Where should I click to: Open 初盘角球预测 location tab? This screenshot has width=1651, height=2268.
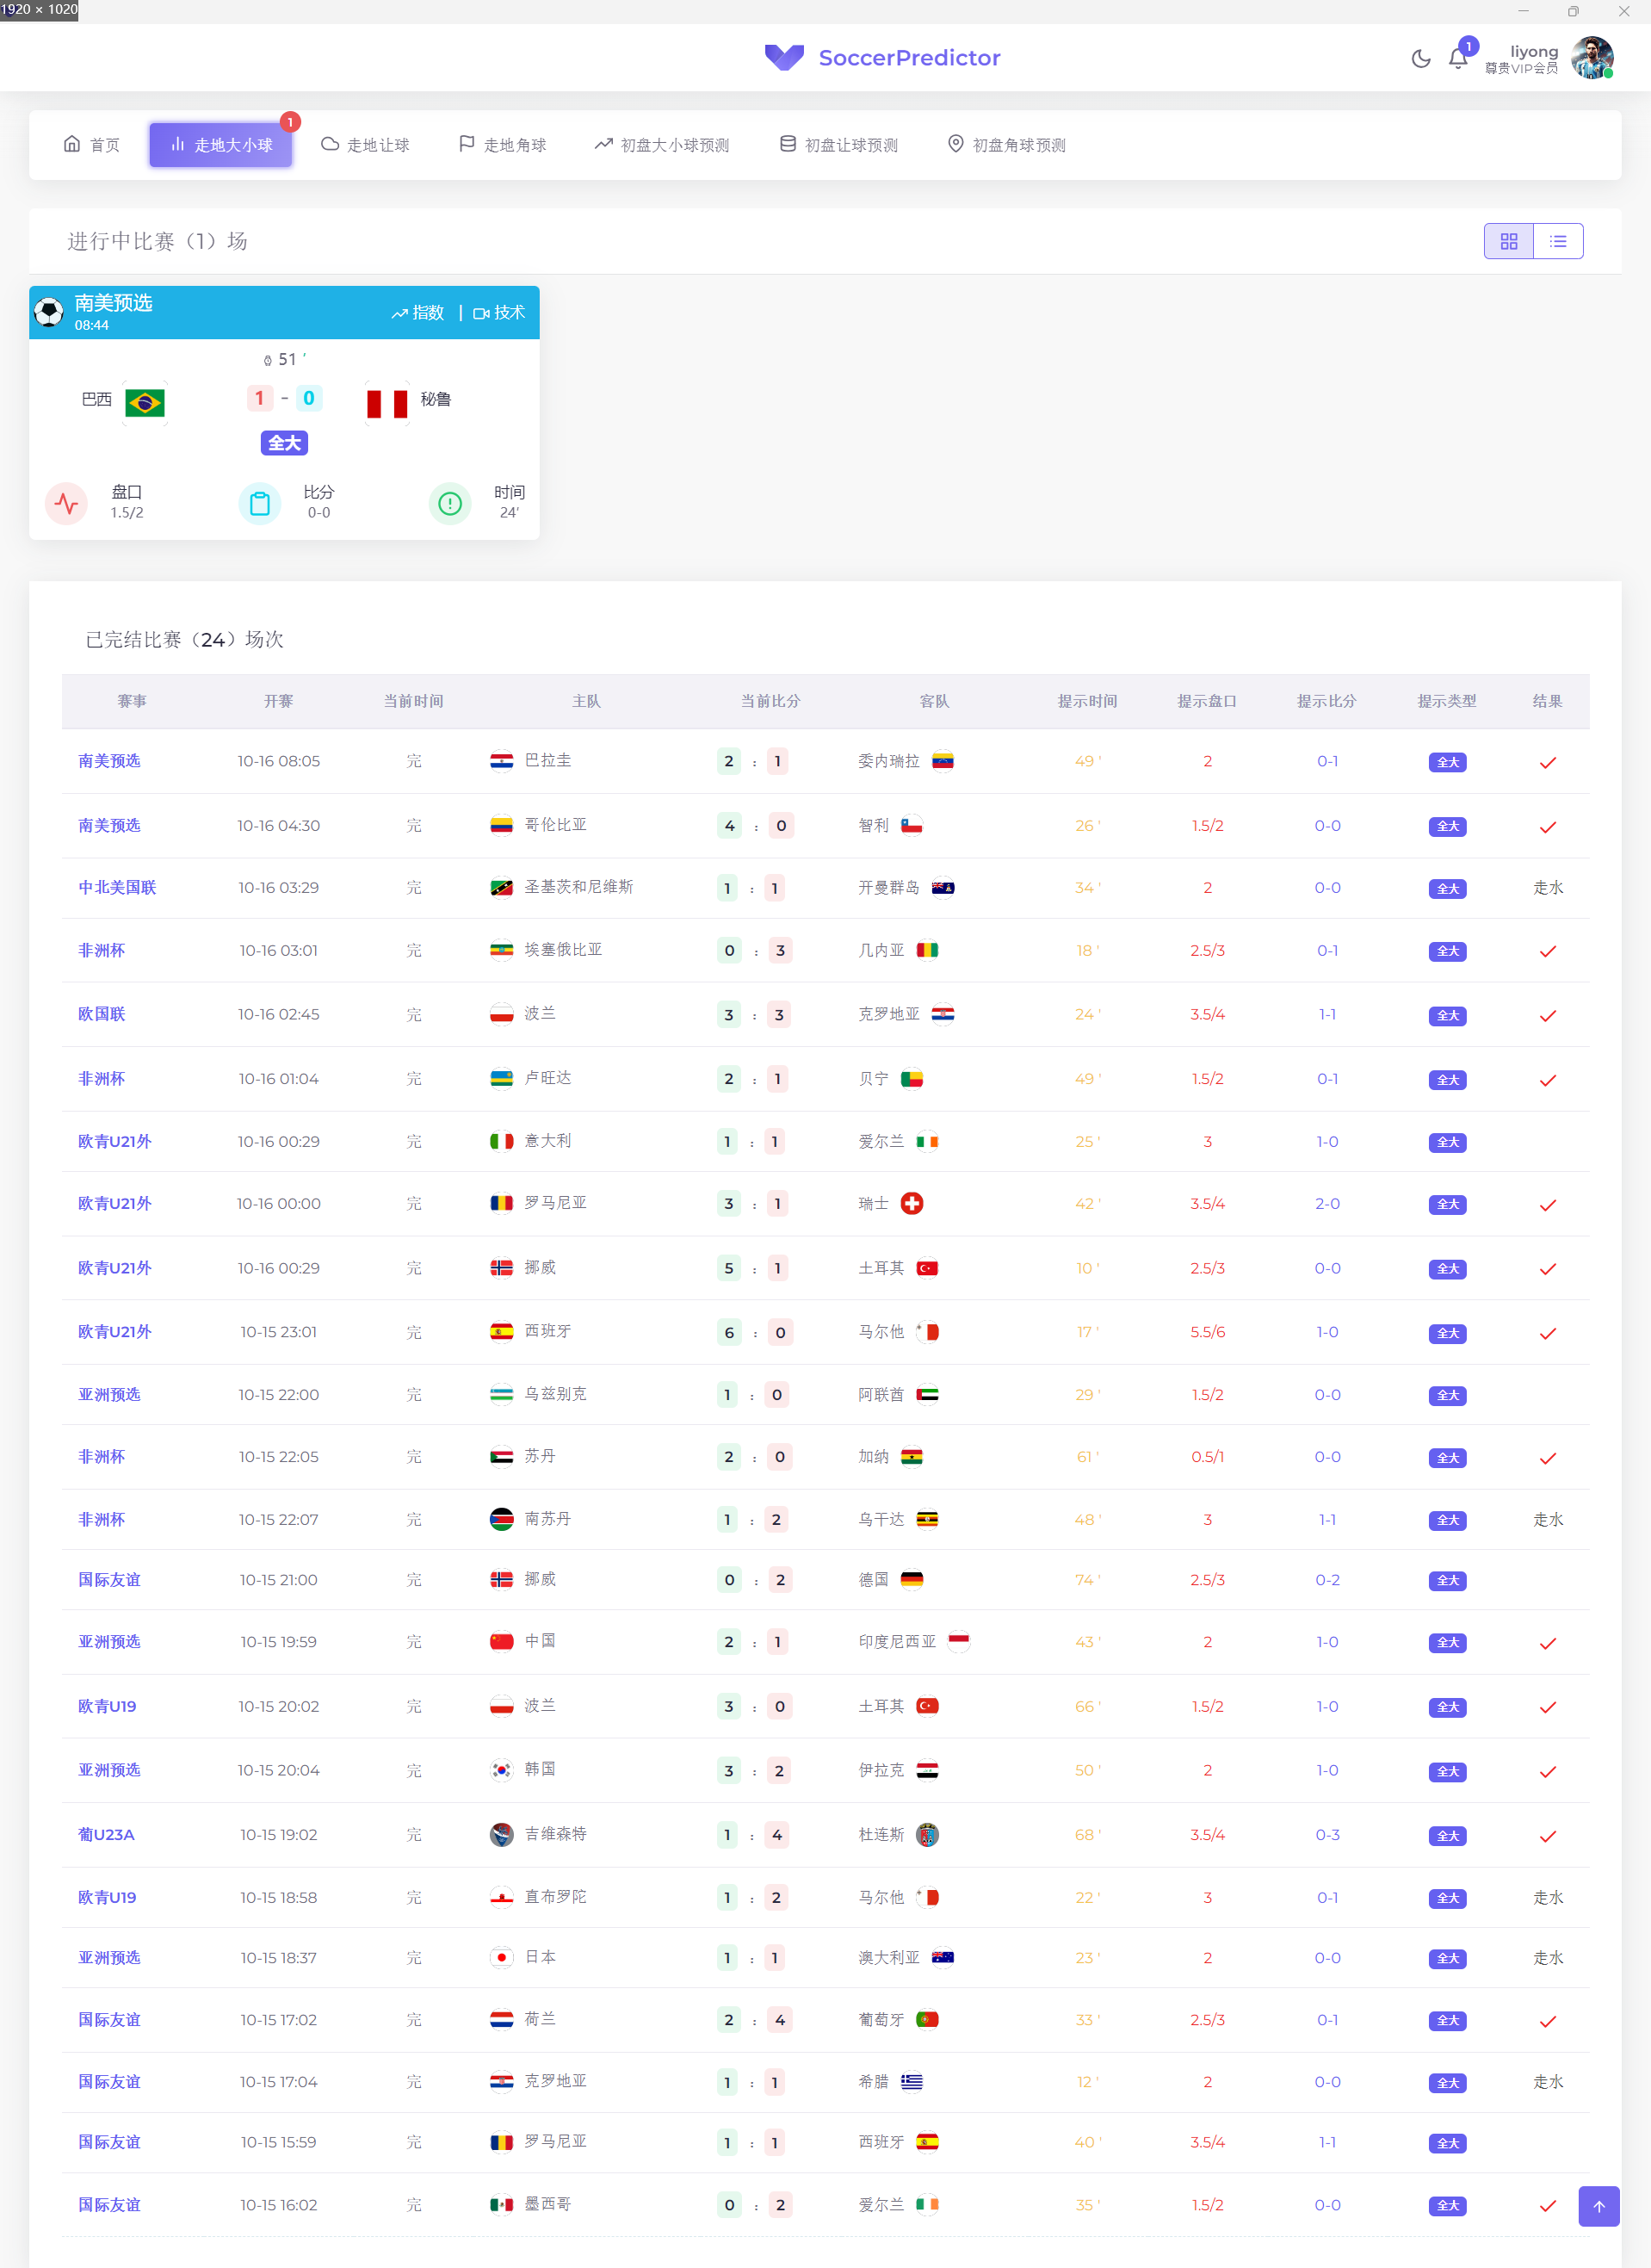click(1006, 145)
